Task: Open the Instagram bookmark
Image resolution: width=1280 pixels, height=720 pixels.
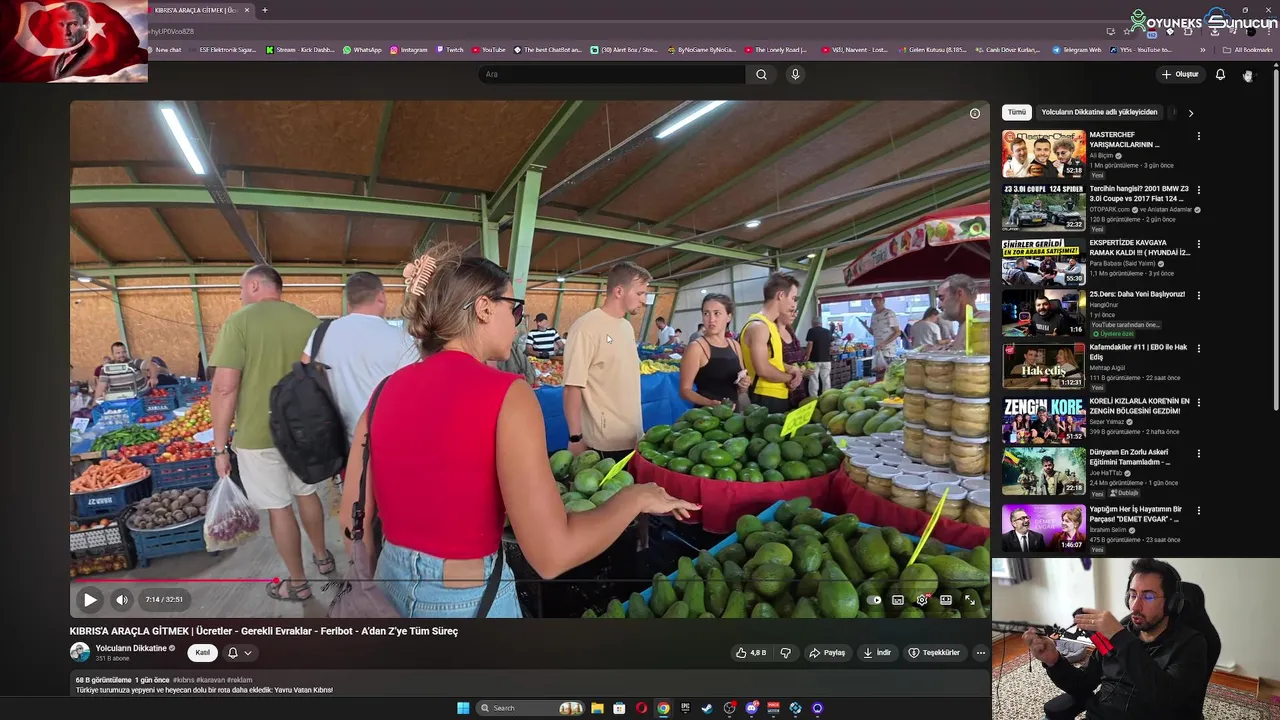Action: [x=409, y=49]
